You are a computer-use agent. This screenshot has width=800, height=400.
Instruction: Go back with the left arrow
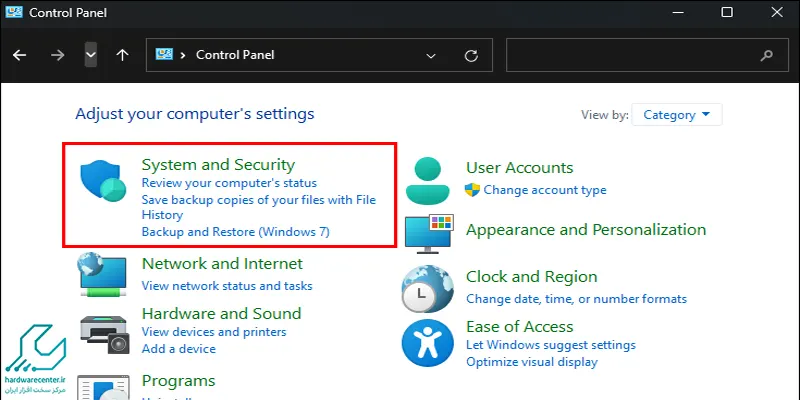click(19, 55)
